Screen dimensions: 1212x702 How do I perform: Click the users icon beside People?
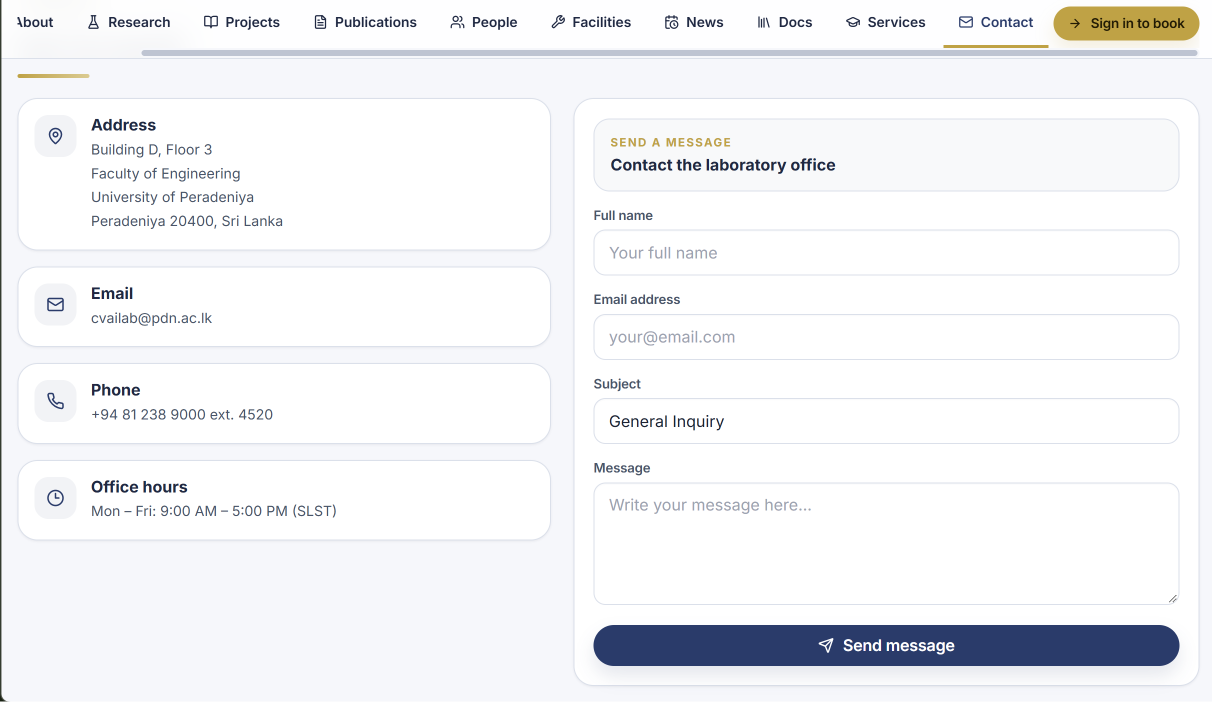(457, 22)
